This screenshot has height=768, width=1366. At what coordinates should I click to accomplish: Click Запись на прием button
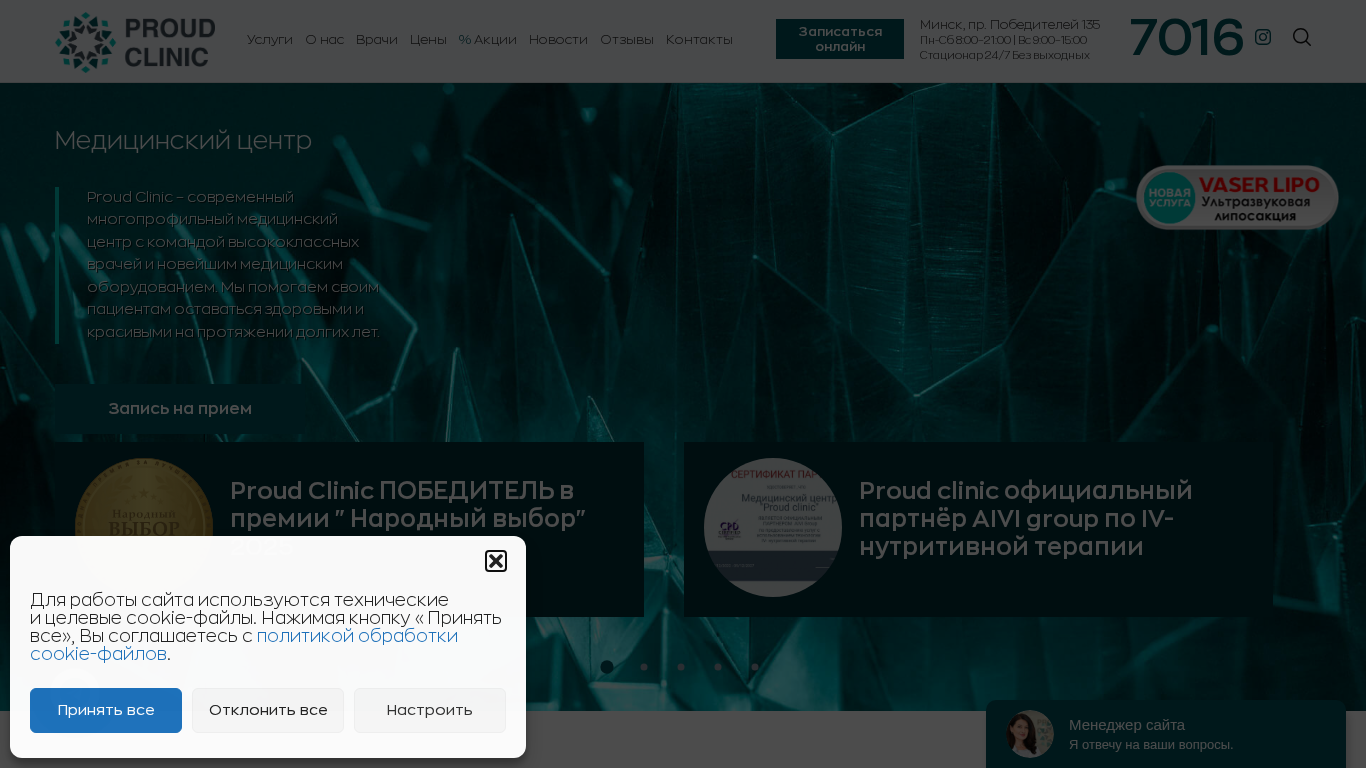tap(180, 408)
